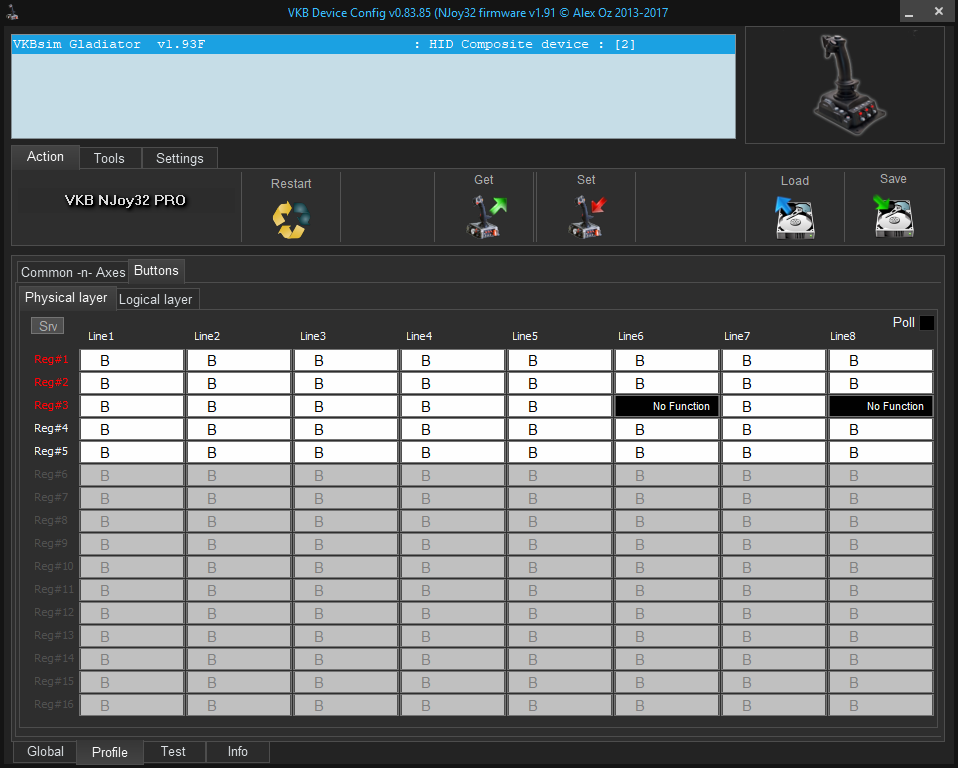Click Reg#3 Line8 No Function cell
The height and width of the screenshot is (768, 958).
[880, 406]
